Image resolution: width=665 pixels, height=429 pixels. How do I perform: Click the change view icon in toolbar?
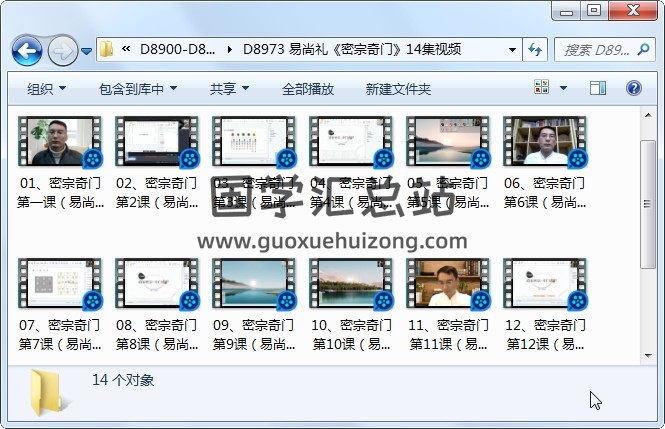coord(543,89)
